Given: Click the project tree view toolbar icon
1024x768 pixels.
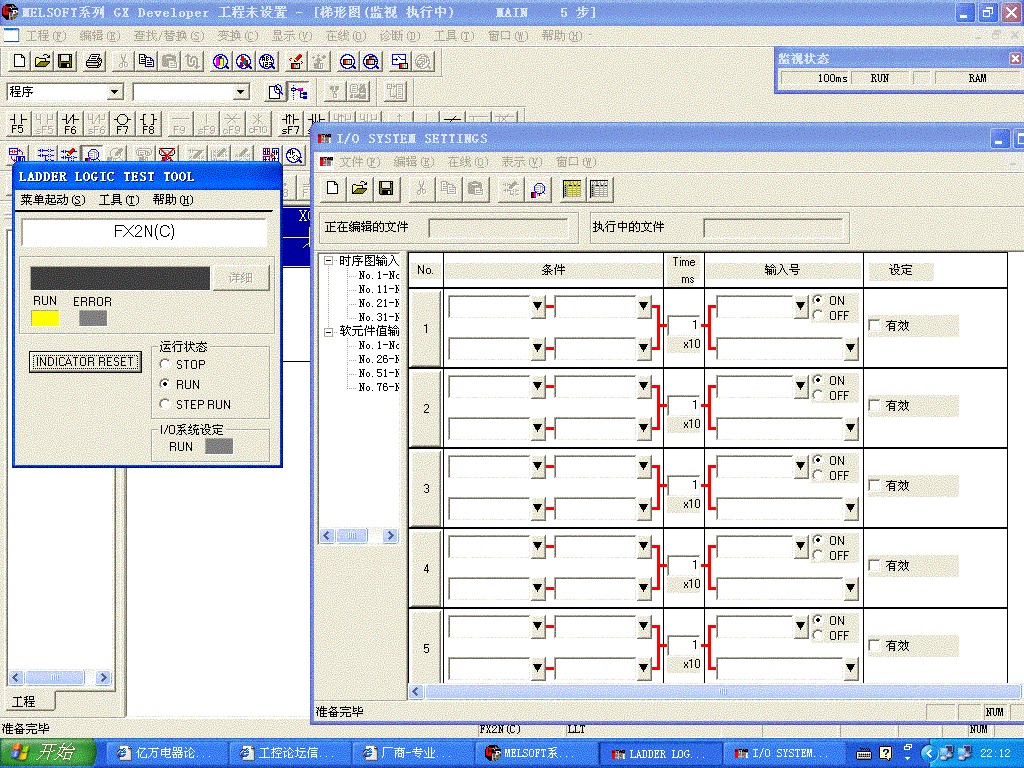Looking at the screenshot, I should pyautogui.click(x=299, y=91).
